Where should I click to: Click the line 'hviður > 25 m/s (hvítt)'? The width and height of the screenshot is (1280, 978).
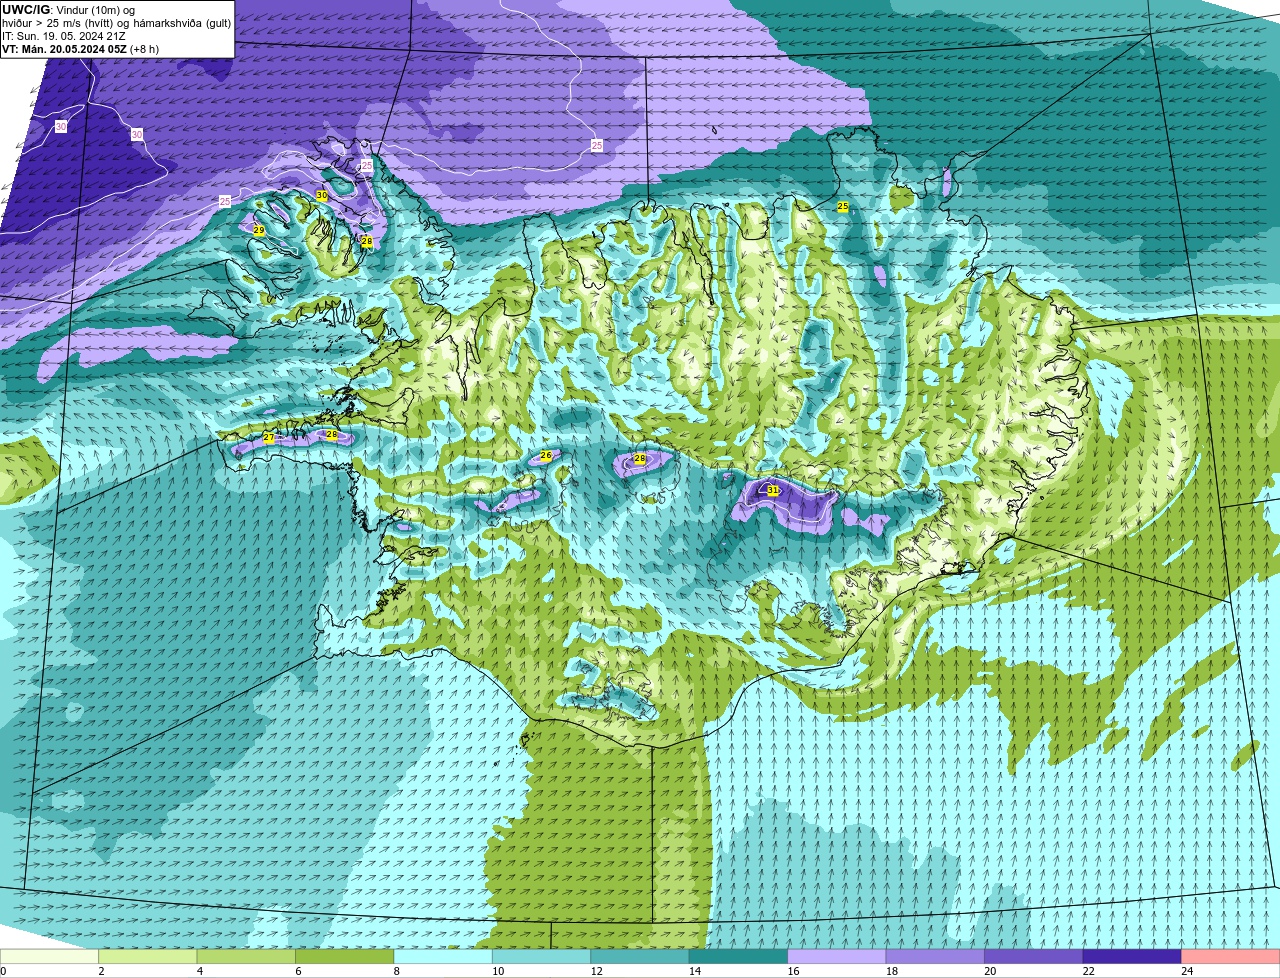[59, 23]
